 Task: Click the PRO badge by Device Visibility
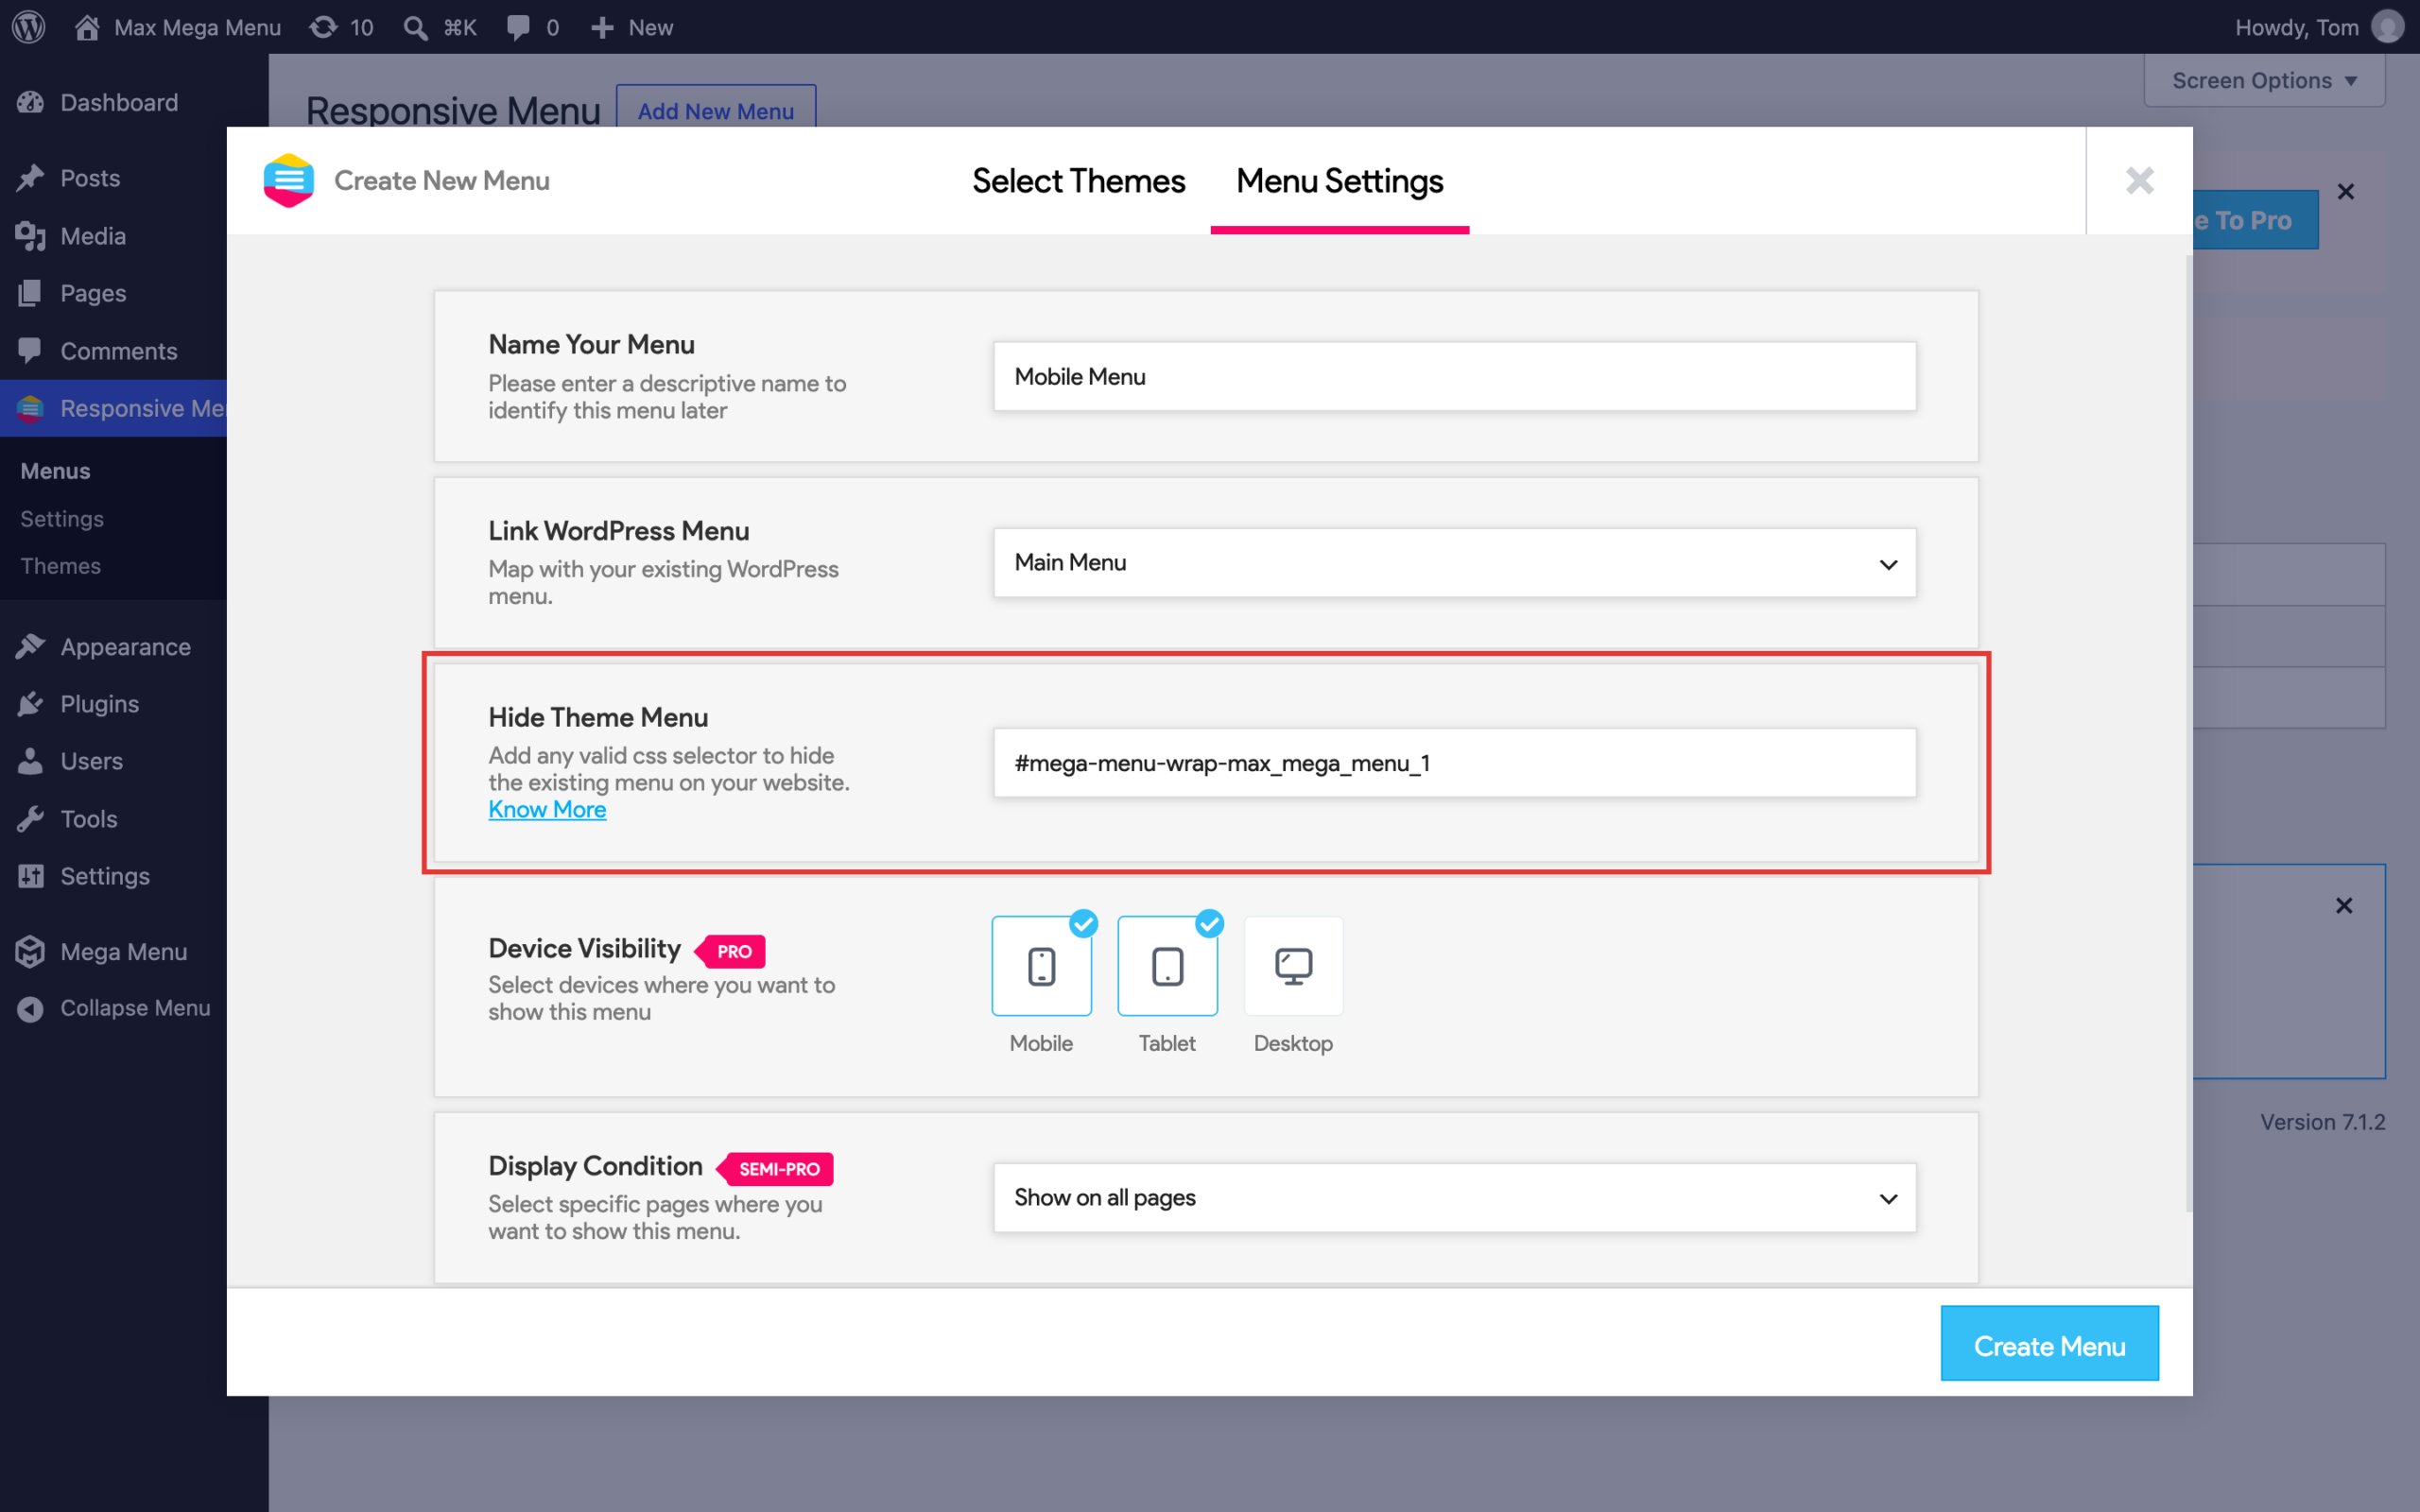(x=731, y=951)
